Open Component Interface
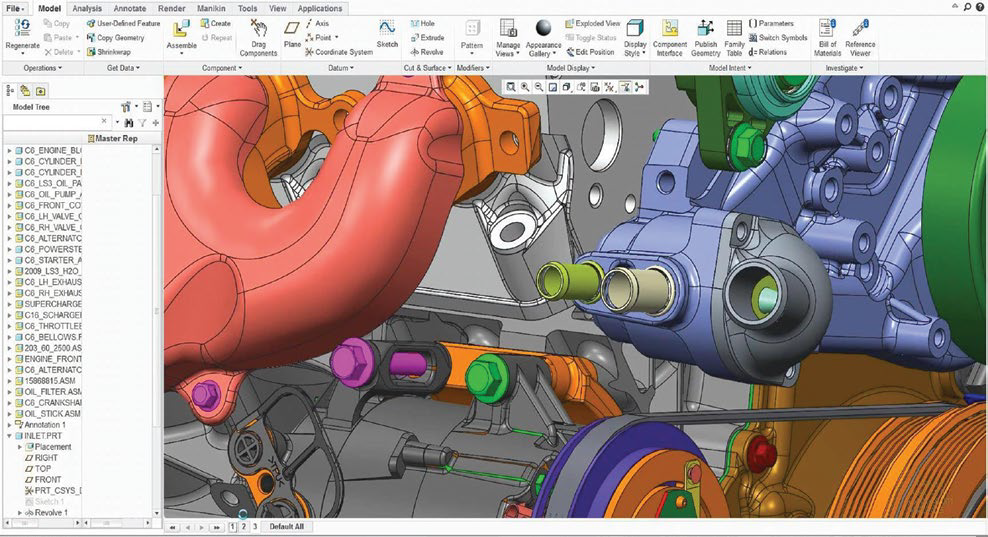988x537 pixels. tap(669, 38)
